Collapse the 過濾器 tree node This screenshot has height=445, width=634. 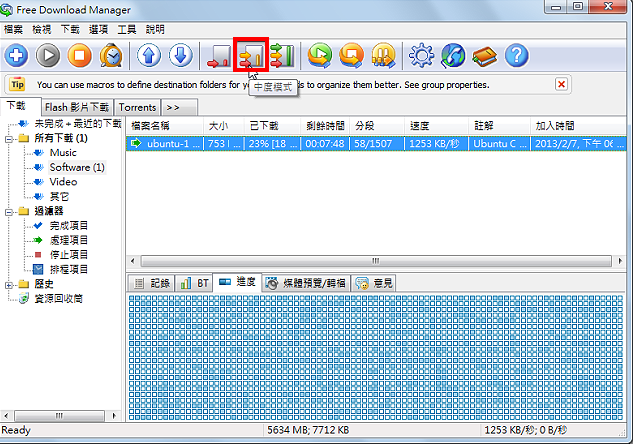point(9,212)
